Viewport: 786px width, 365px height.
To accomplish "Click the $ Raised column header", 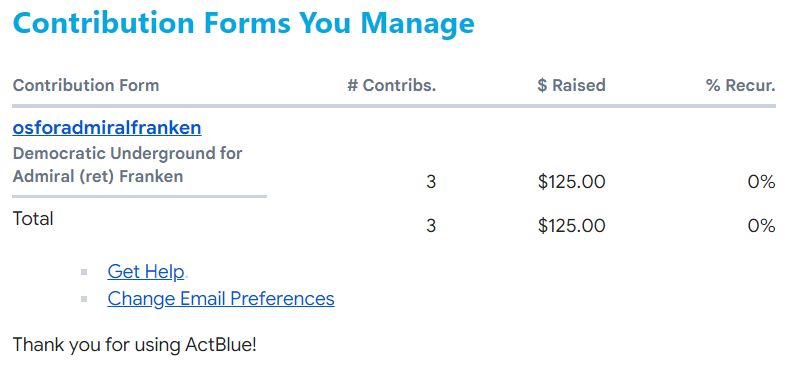I will pyautogui.click(x=571, y=85).
